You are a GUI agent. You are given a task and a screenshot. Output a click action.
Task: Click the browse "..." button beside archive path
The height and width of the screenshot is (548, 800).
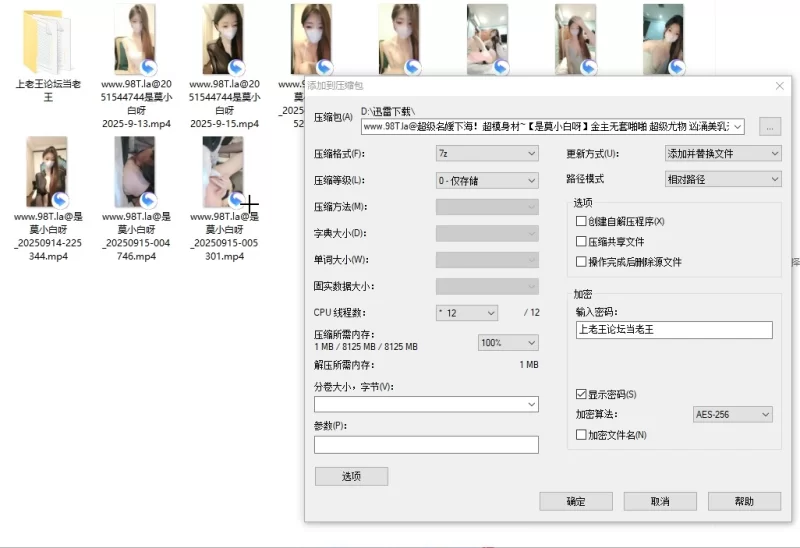(769, 127)
